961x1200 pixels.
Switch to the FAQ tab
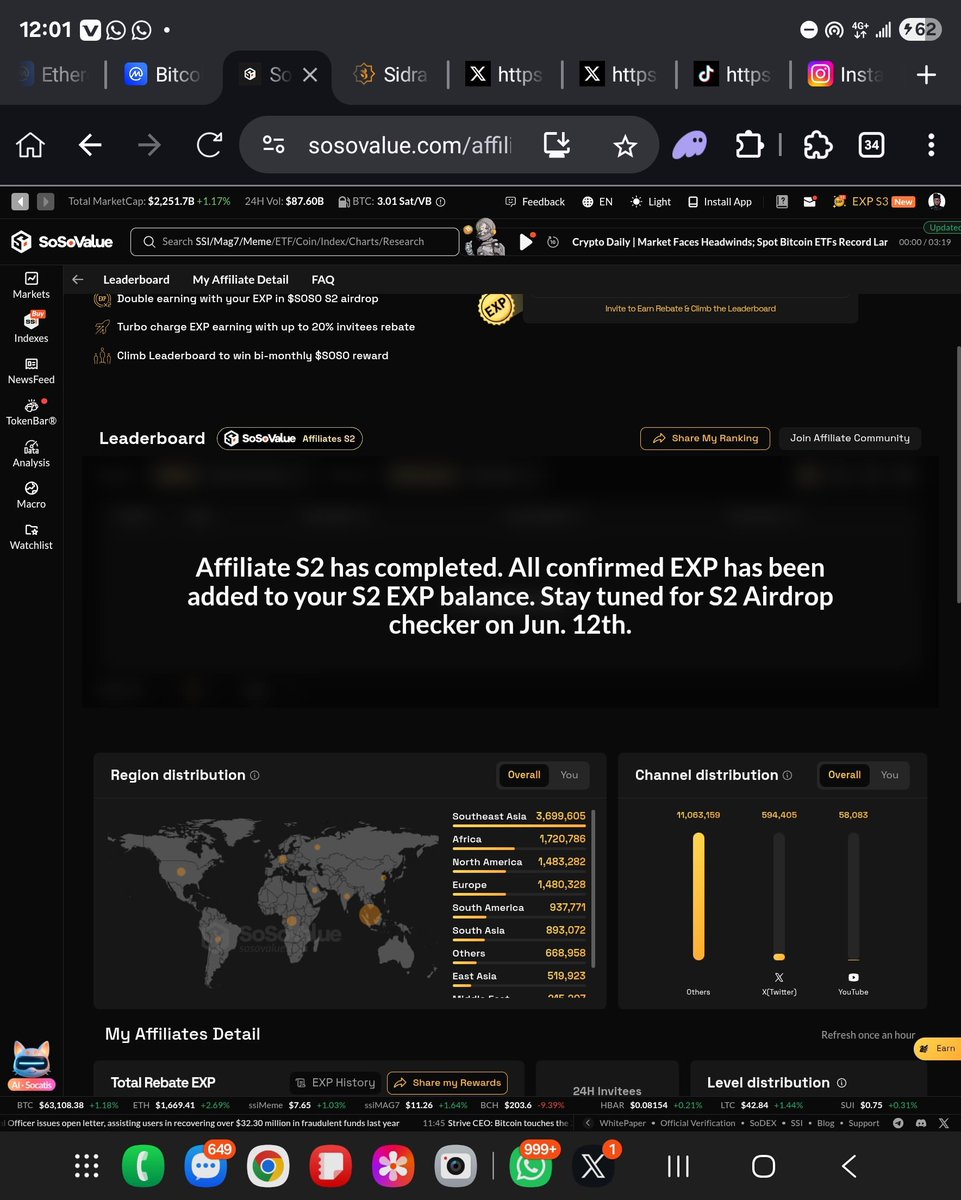click(323, 280)
